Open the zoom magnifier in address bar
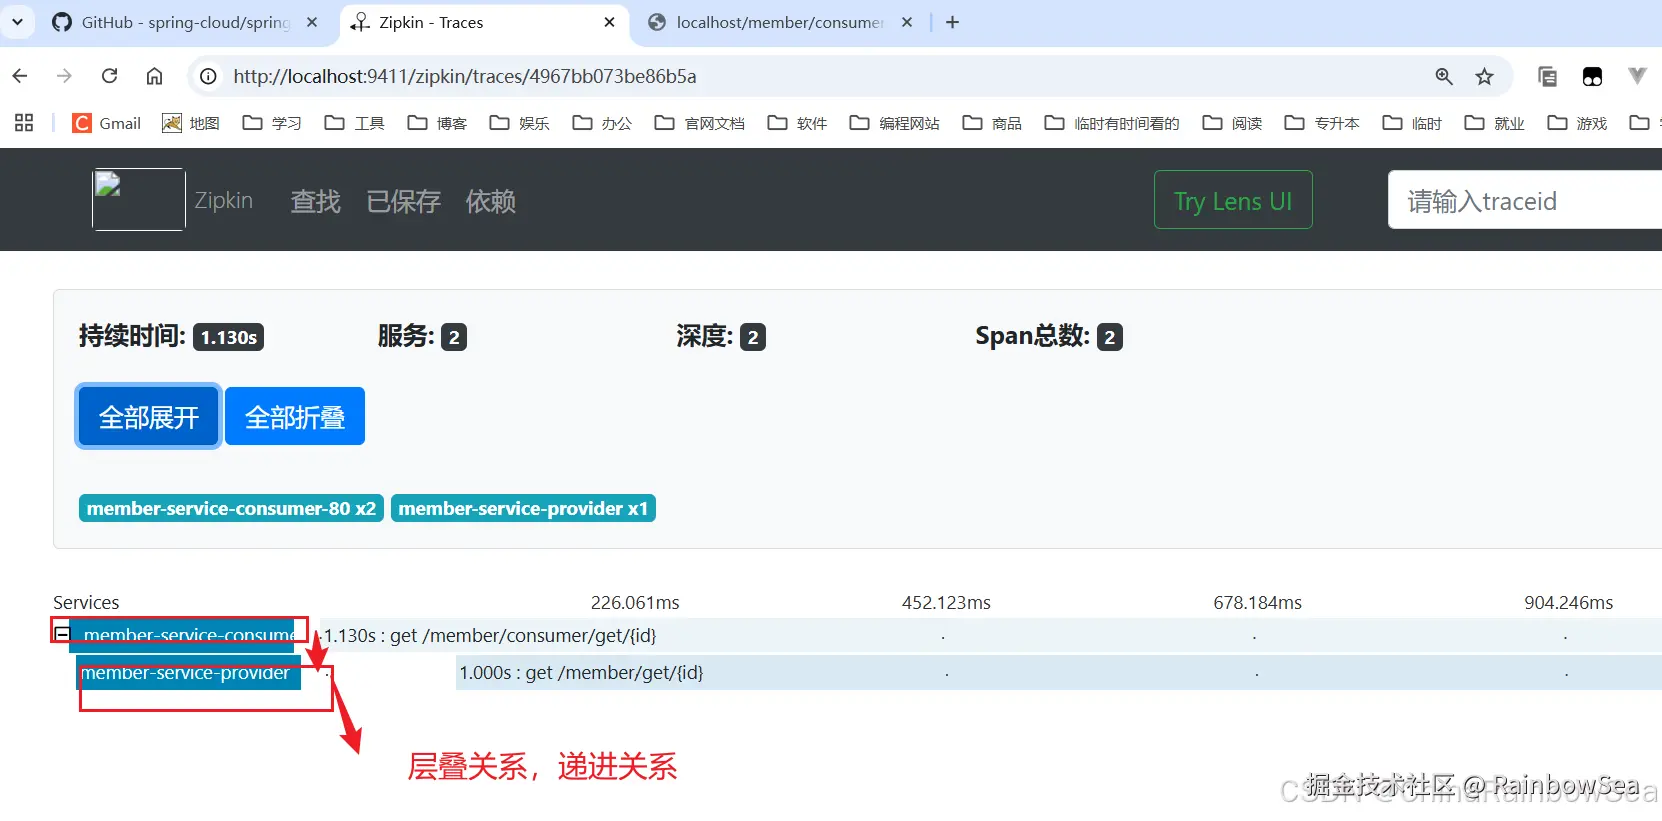Viewport: 1662px width, 821px height. 1444,76
